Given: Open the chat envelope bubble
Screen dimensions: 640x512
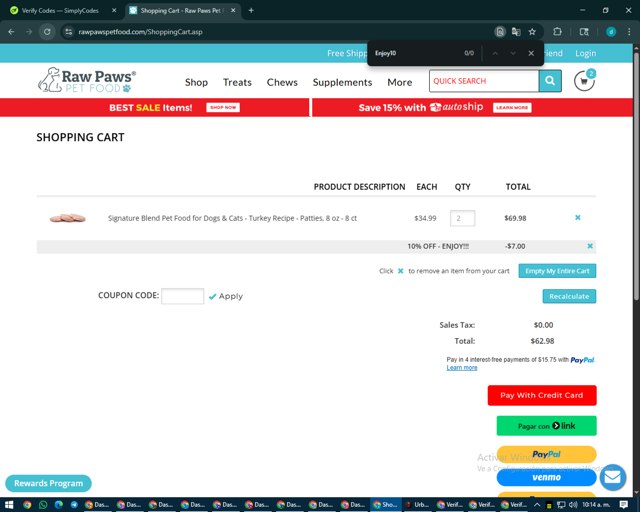Looking at the screenshot, I should (613, 477).
